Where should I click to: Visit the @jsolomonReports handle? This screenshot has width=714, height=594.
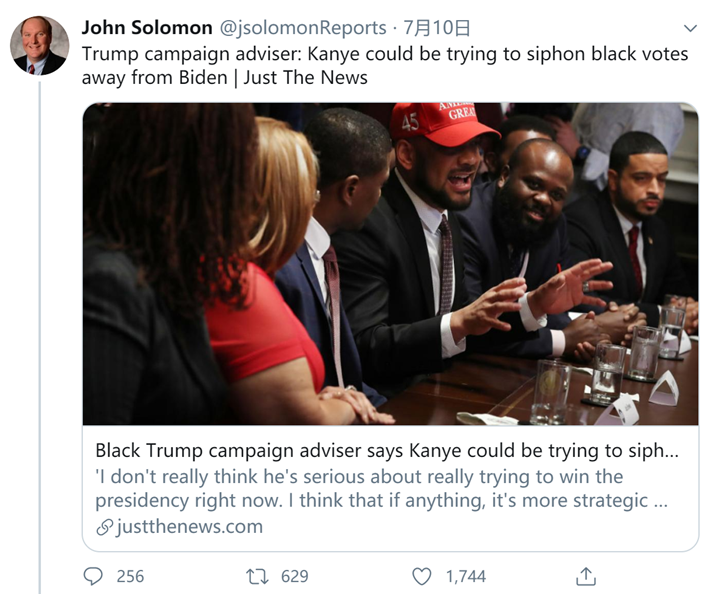click(303, 28)
